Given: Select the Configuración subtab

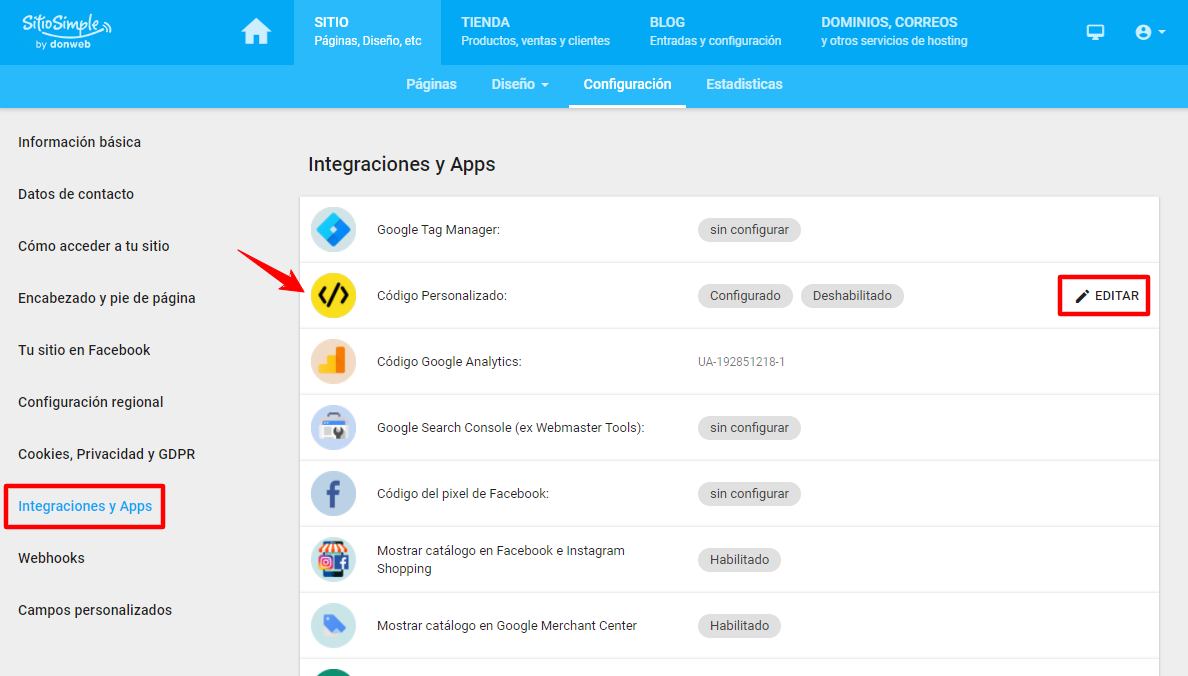Looking at the screenshot, I should 627,84.
